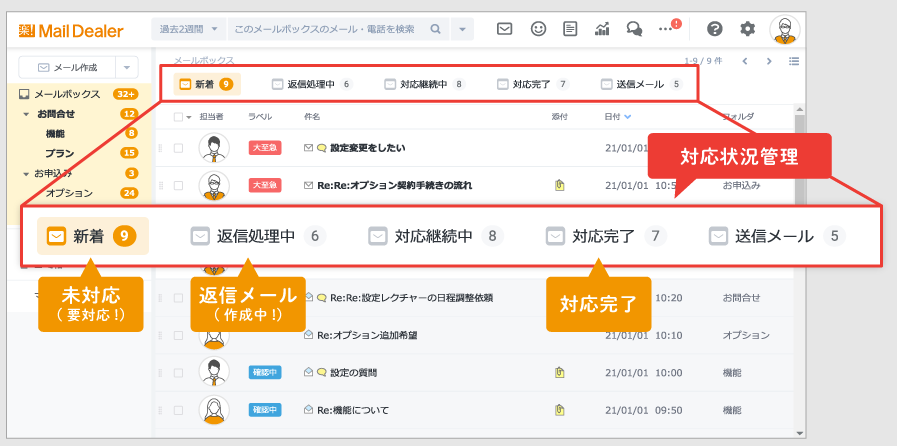The width and height of the screenshot is (897, 446).
Task: Tick the checkbox for Re:オプション追加希望
Action: (178, 335)
